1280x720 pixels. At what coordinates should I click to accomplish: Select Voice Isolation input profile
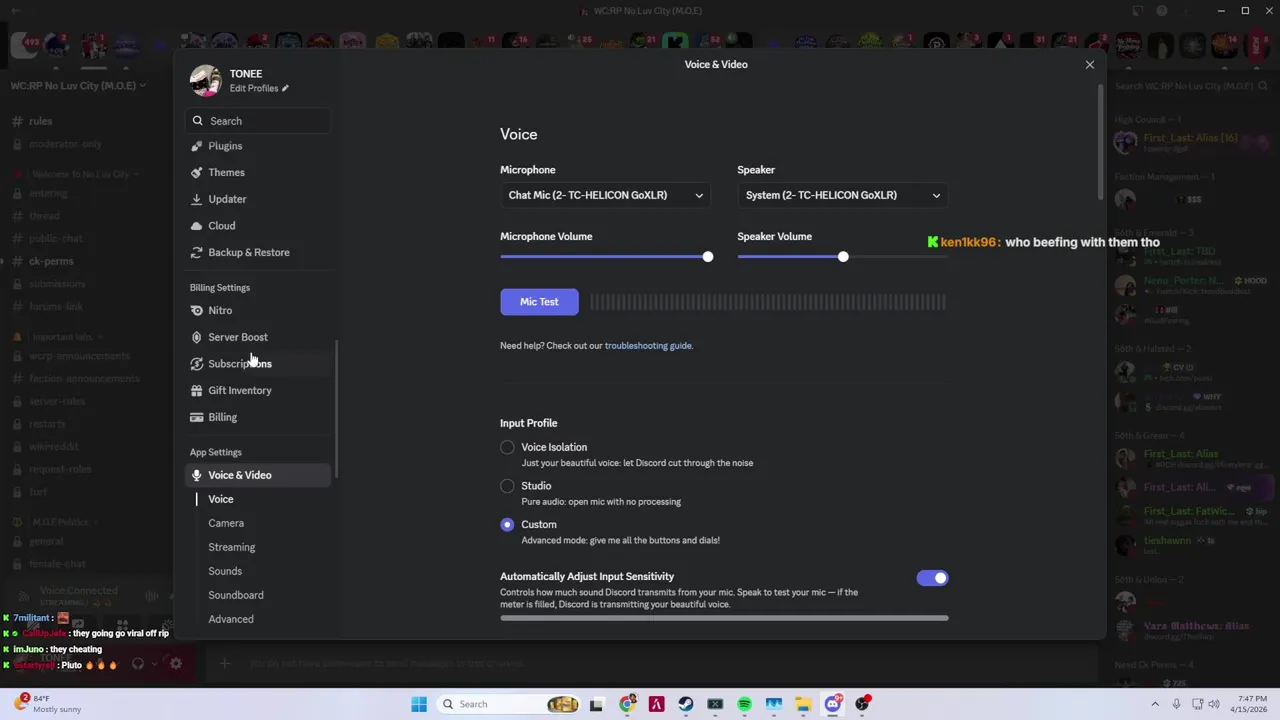(507, 447)
